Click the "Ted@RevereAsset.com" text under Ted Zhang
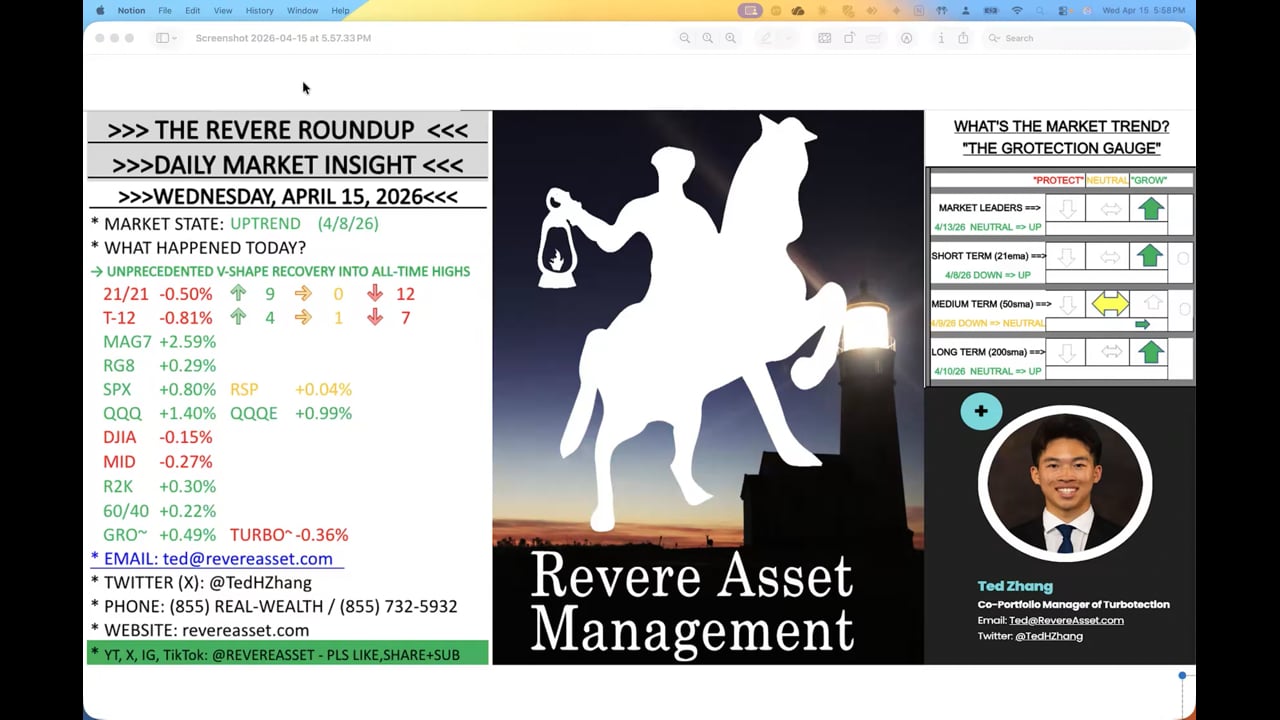 pos(1066,620)
